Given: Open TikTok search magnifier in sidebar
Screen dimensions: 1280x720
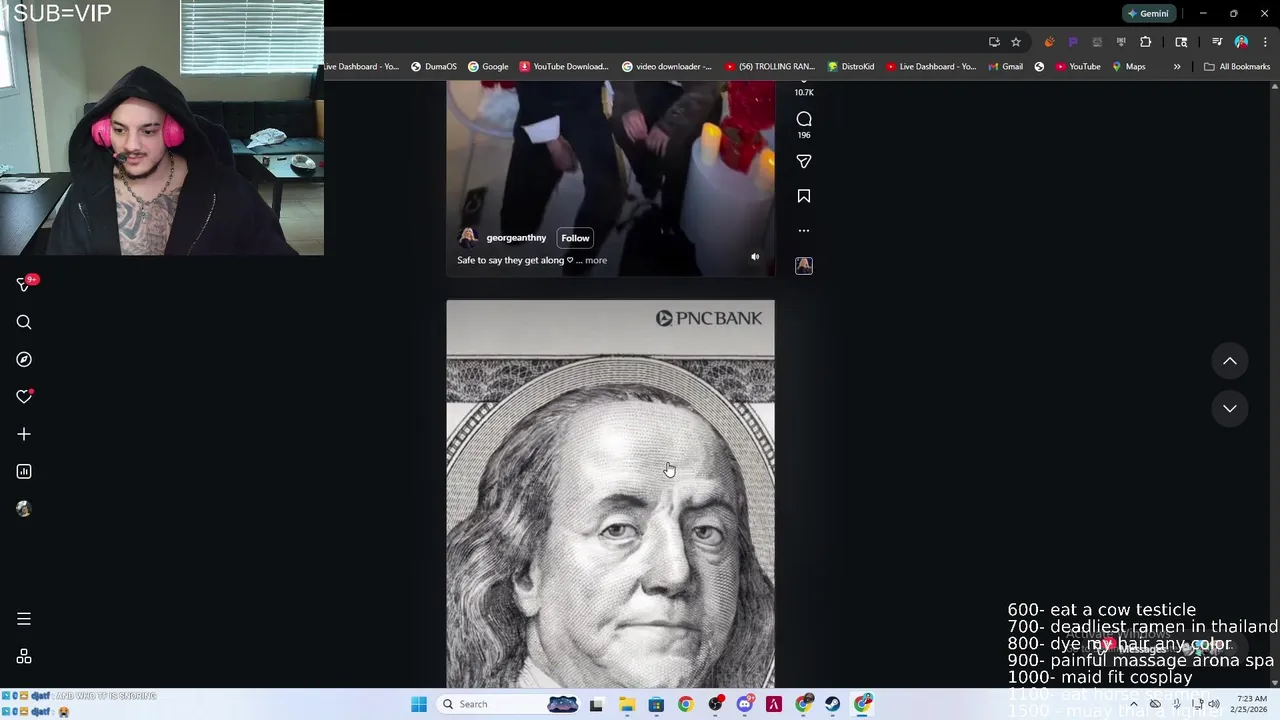Looking at the screenshot, I should click(x=24, y=322).
